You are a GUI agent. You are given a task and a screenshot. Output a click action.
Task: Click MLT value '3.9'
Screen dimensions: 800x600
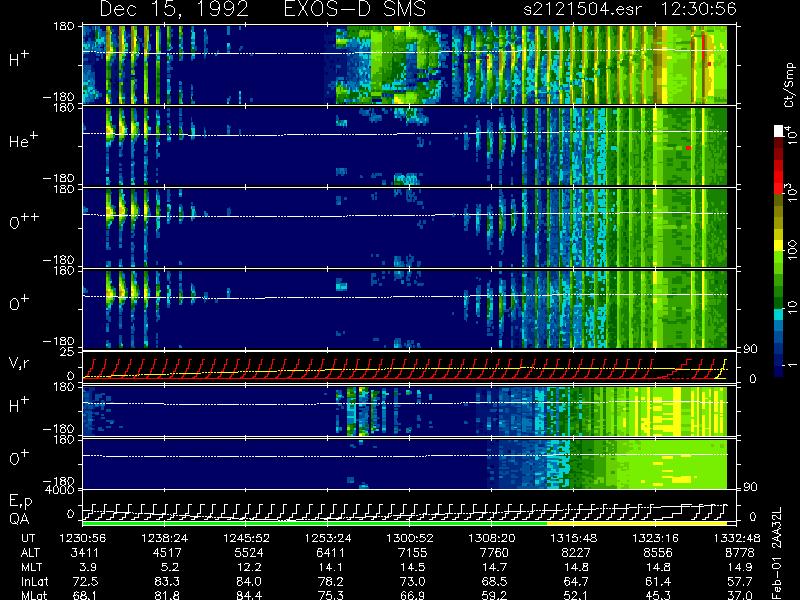(x=88, y=567)
